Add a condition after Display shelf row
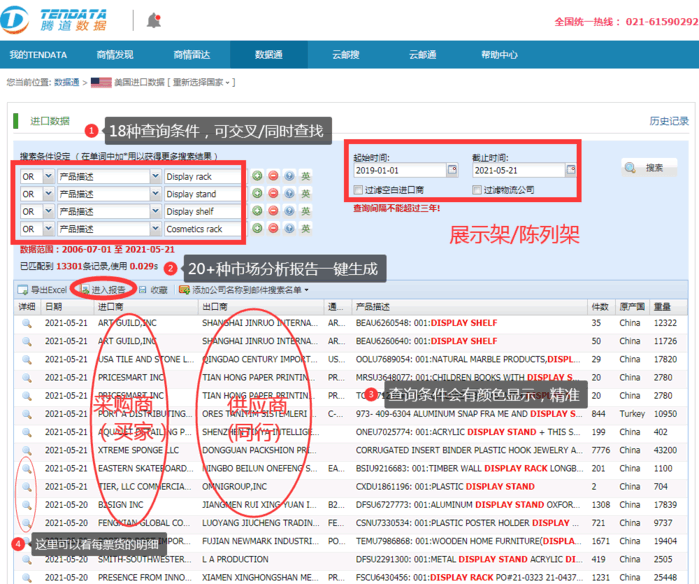699x584 pixels. (257, 211)
